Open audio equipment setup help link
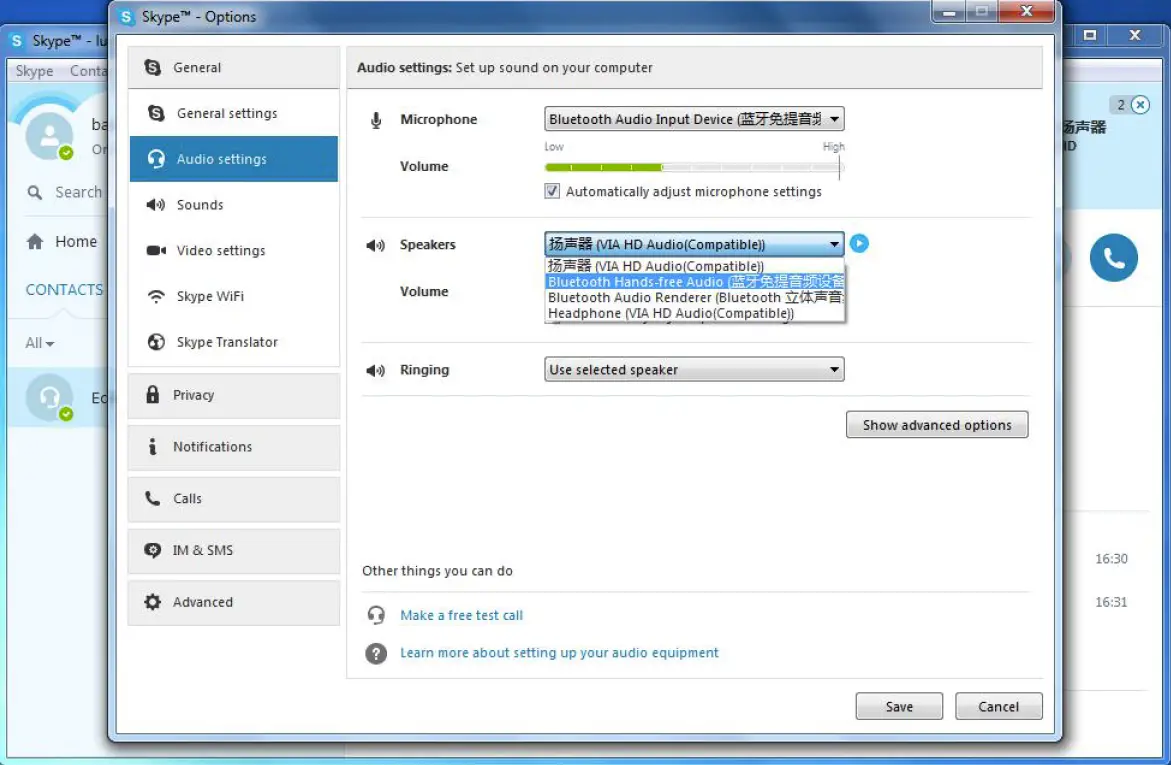Image resolution: width=1171 pixels, height=765 pixels. 559,653
